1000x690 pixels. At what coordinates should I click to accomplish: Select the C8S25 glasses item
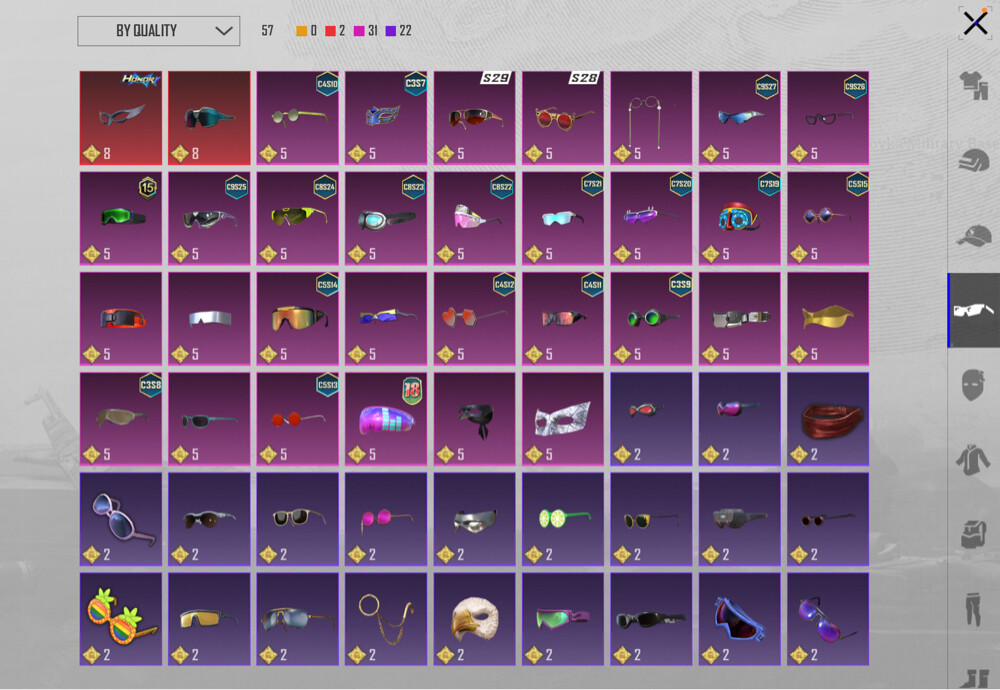click(209, 218)
